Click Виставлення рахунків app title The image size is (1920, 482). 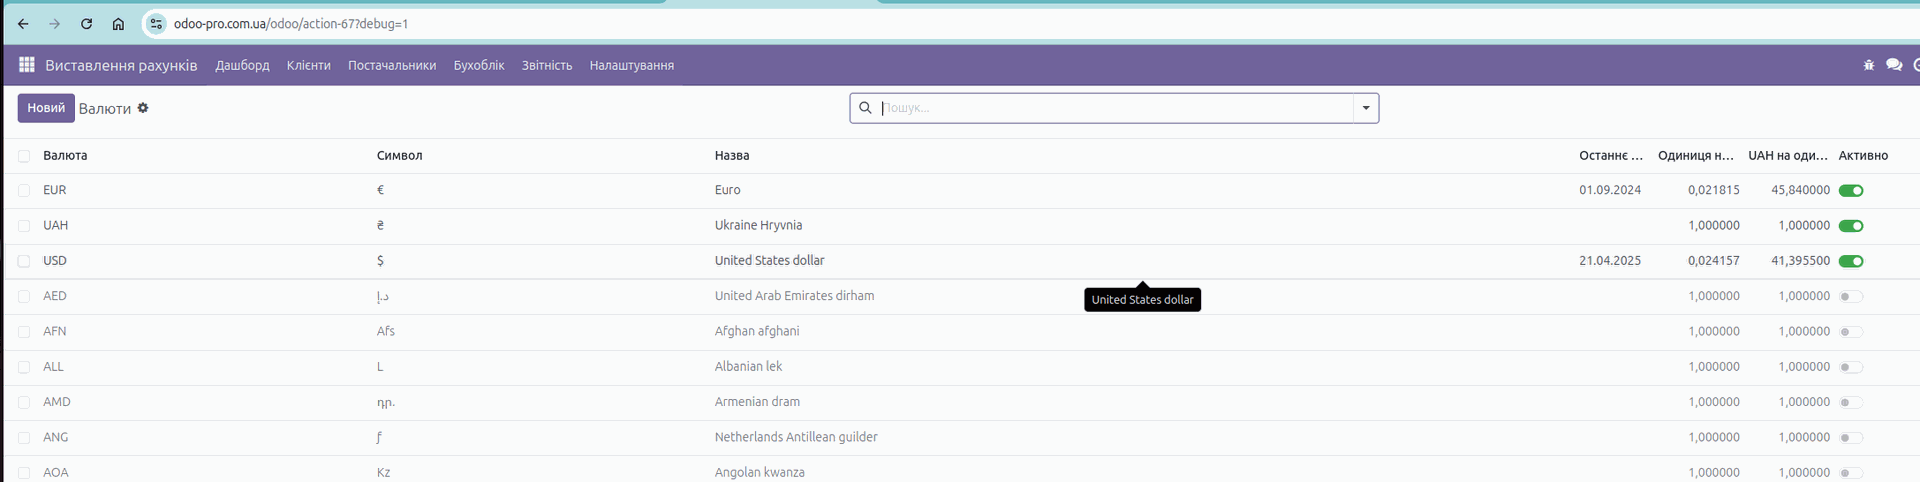tap(121, 65)
